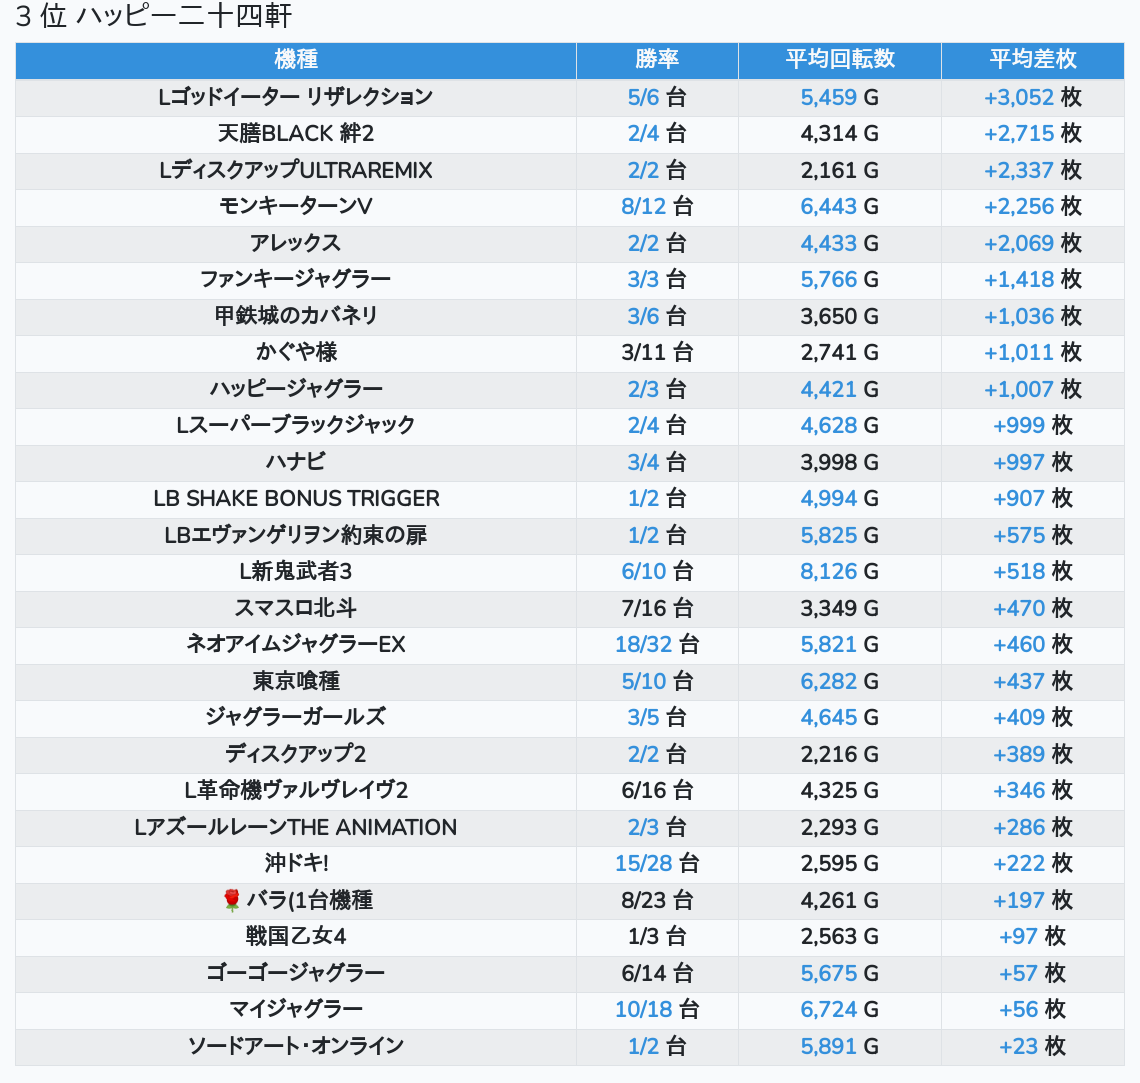
Task: Click the 3位 ハッピー二十四軒 heading
Action: pos(153,17)
